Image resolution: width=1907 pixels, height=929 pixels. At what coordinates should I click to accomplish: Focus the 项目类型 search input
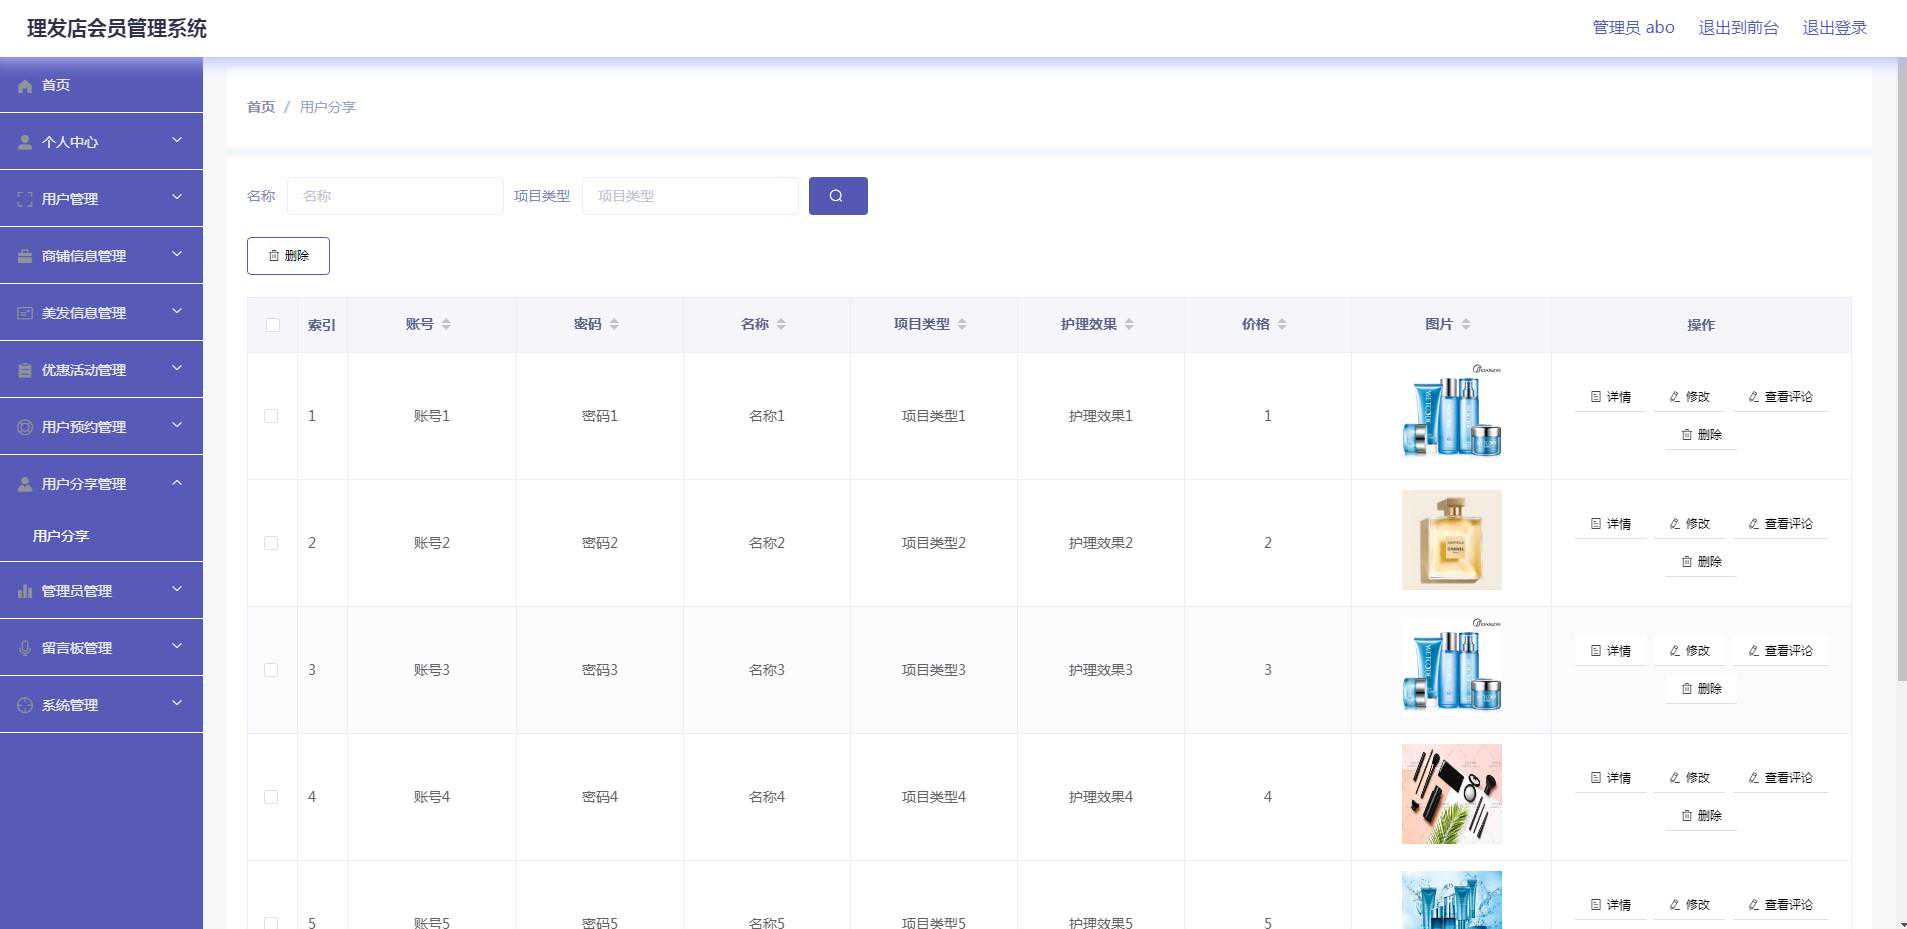pos(690,196)
